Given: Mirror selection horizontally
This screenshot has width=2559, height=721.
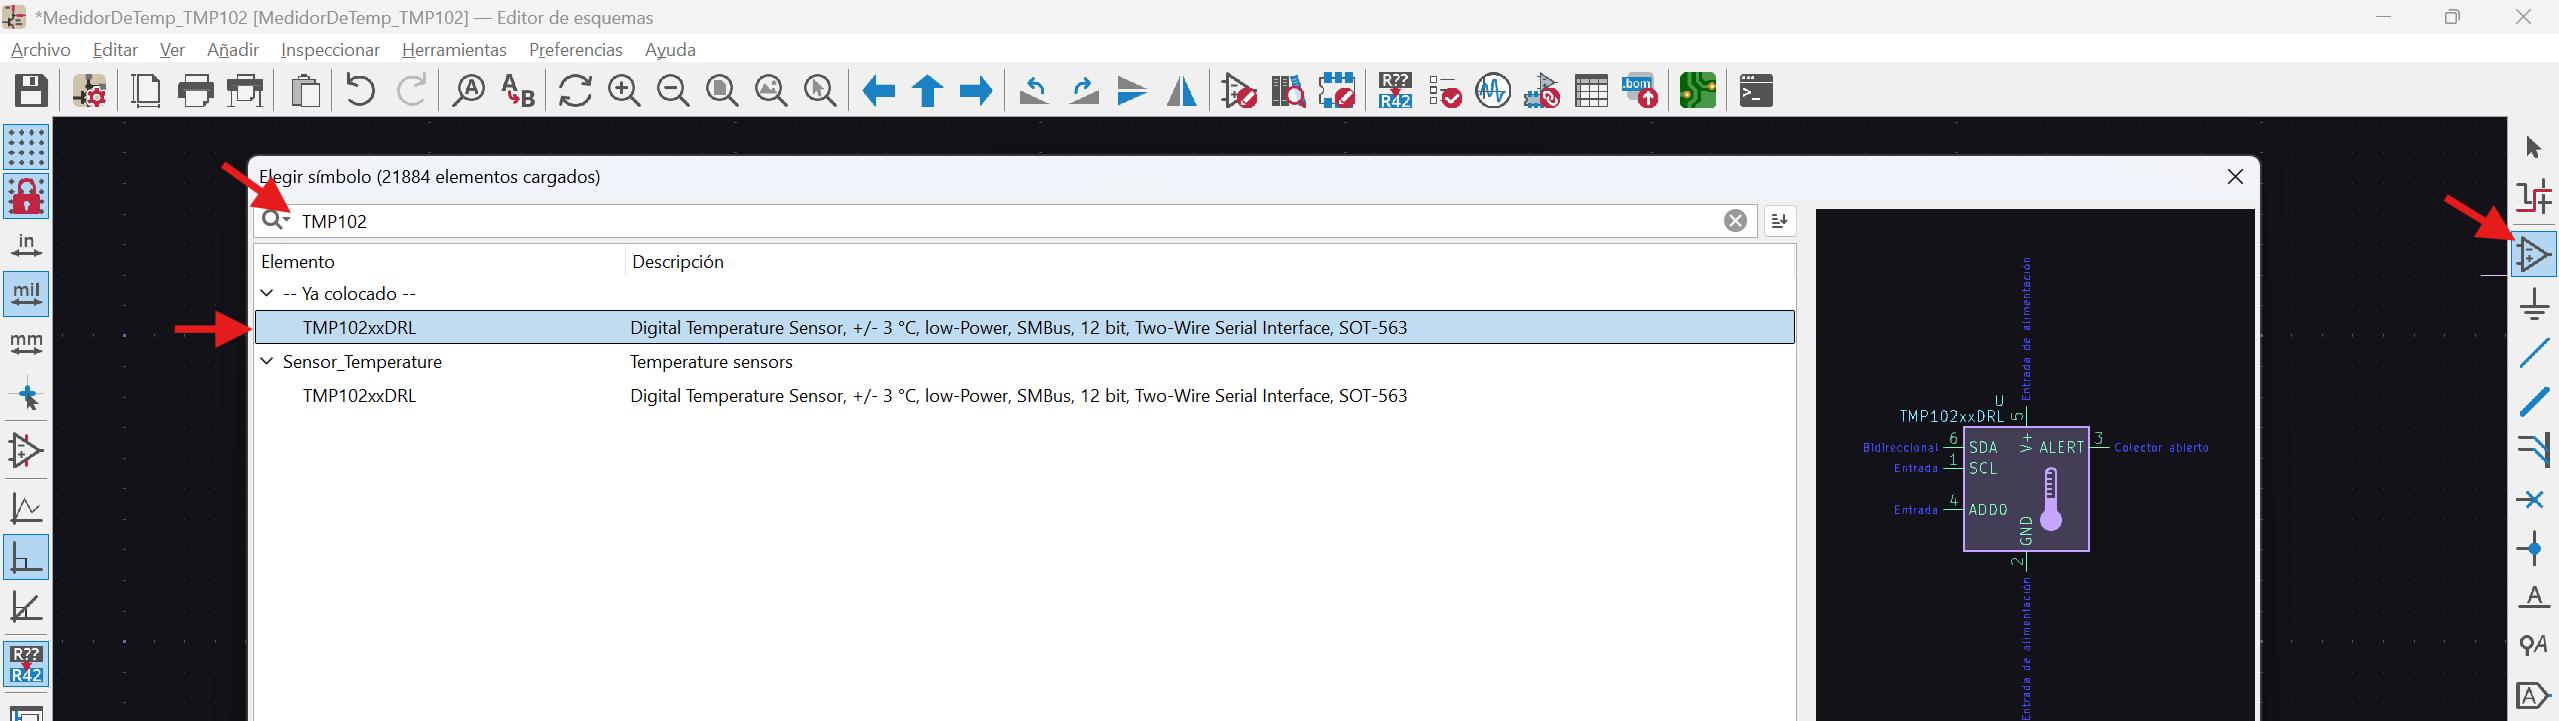Looking at the screenshot, I should (1181, 91).
